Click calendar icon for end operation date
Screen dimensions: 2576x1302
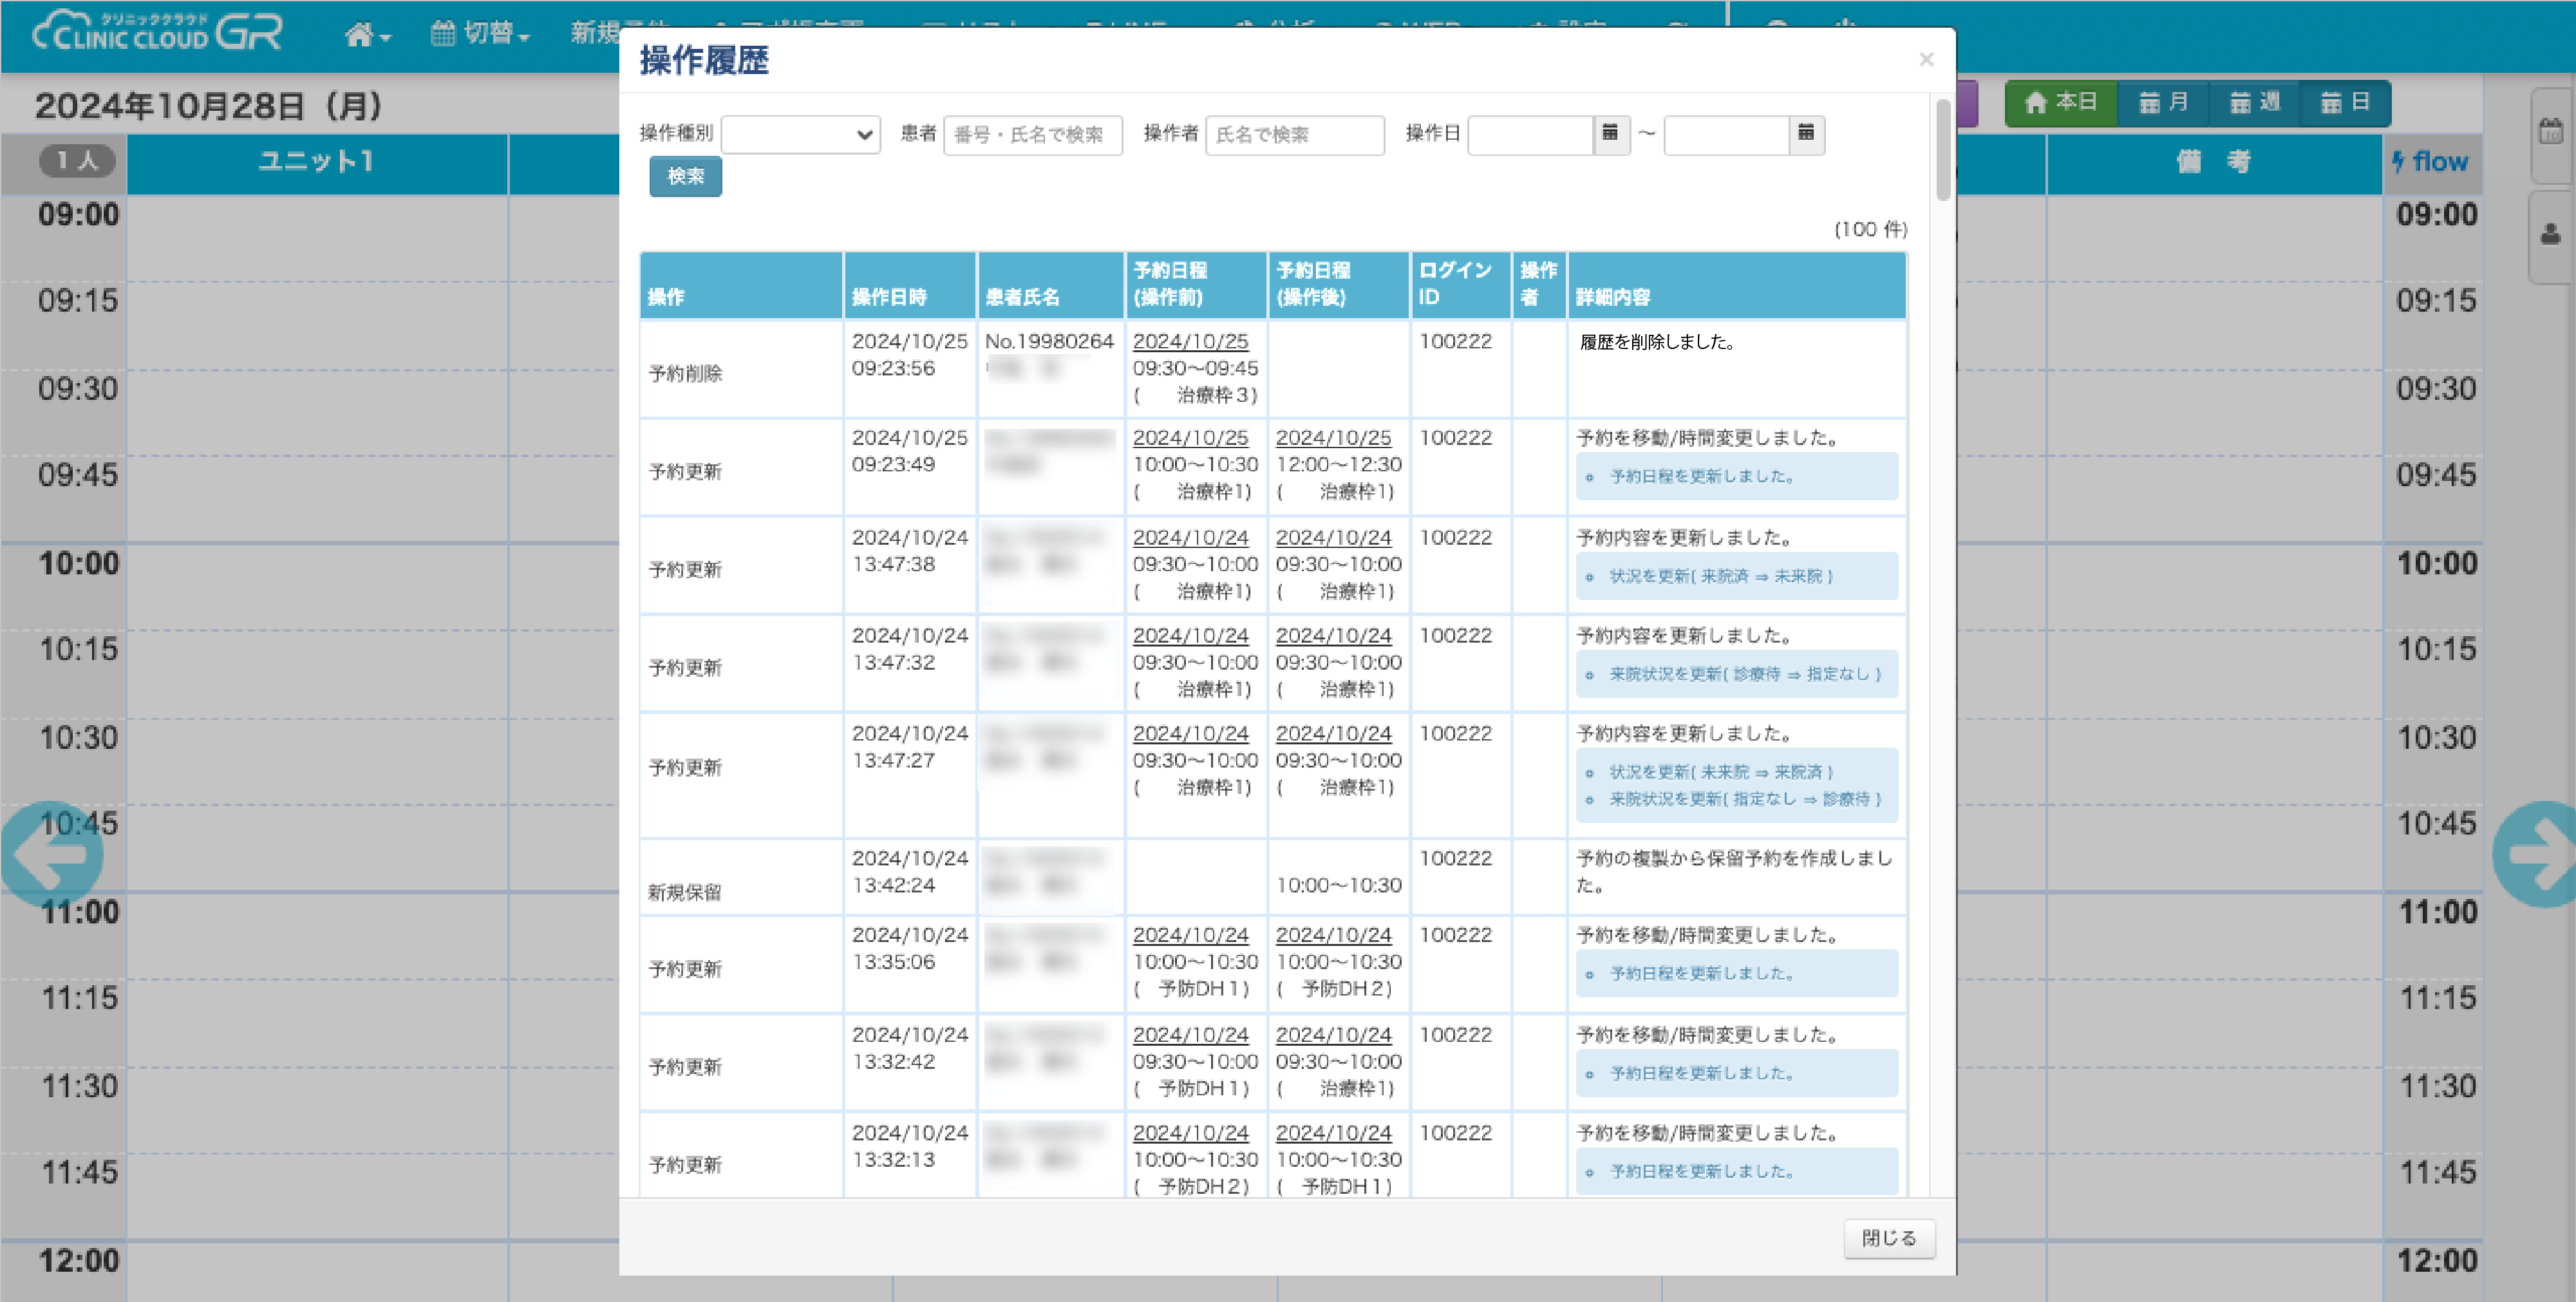1805,133
